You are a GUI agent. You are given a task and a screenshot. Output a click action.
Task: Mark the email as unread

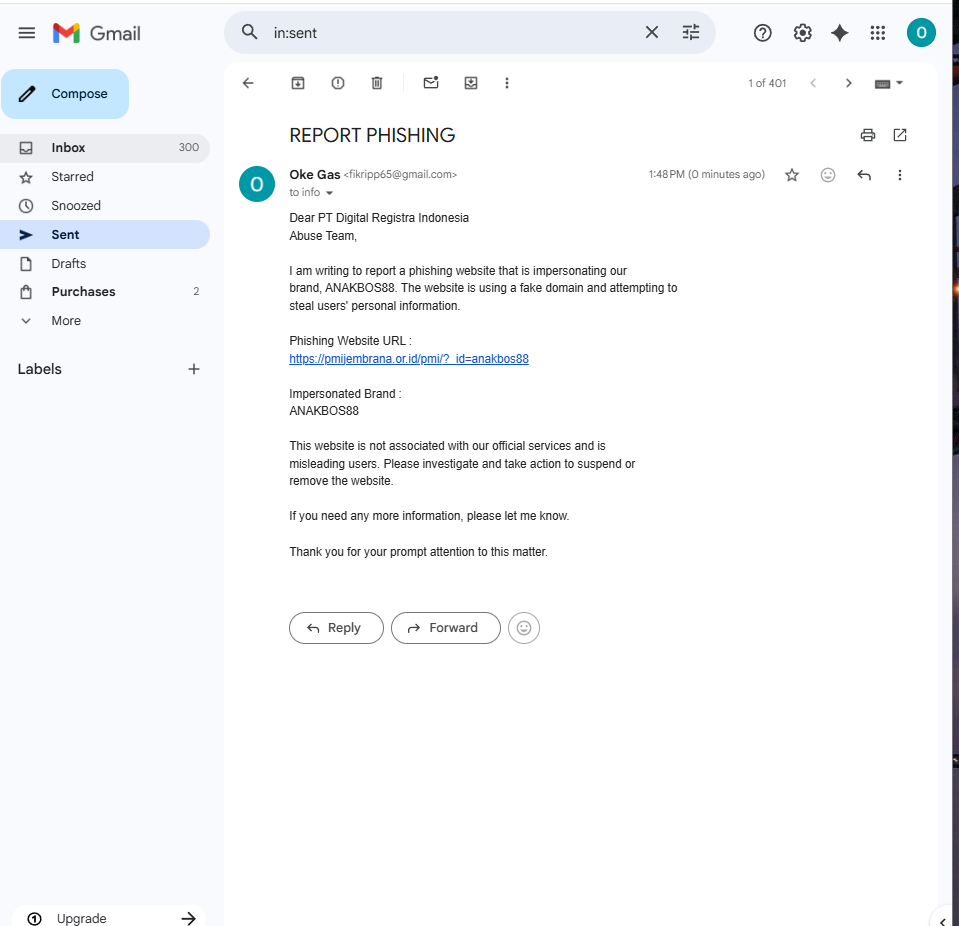(431, 83)
